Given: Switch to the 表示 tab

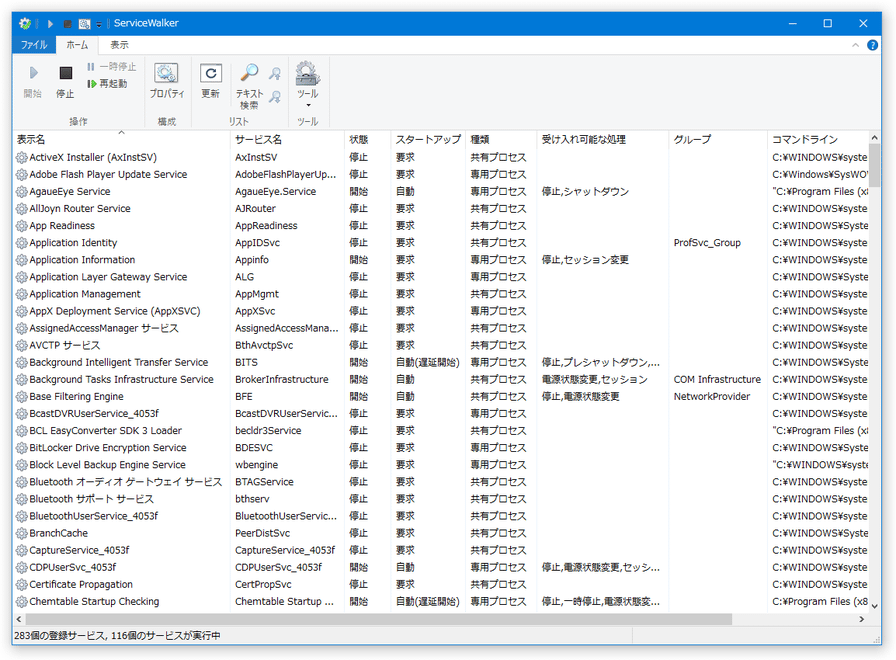Looking at the screenshot, I should point(119,45).
